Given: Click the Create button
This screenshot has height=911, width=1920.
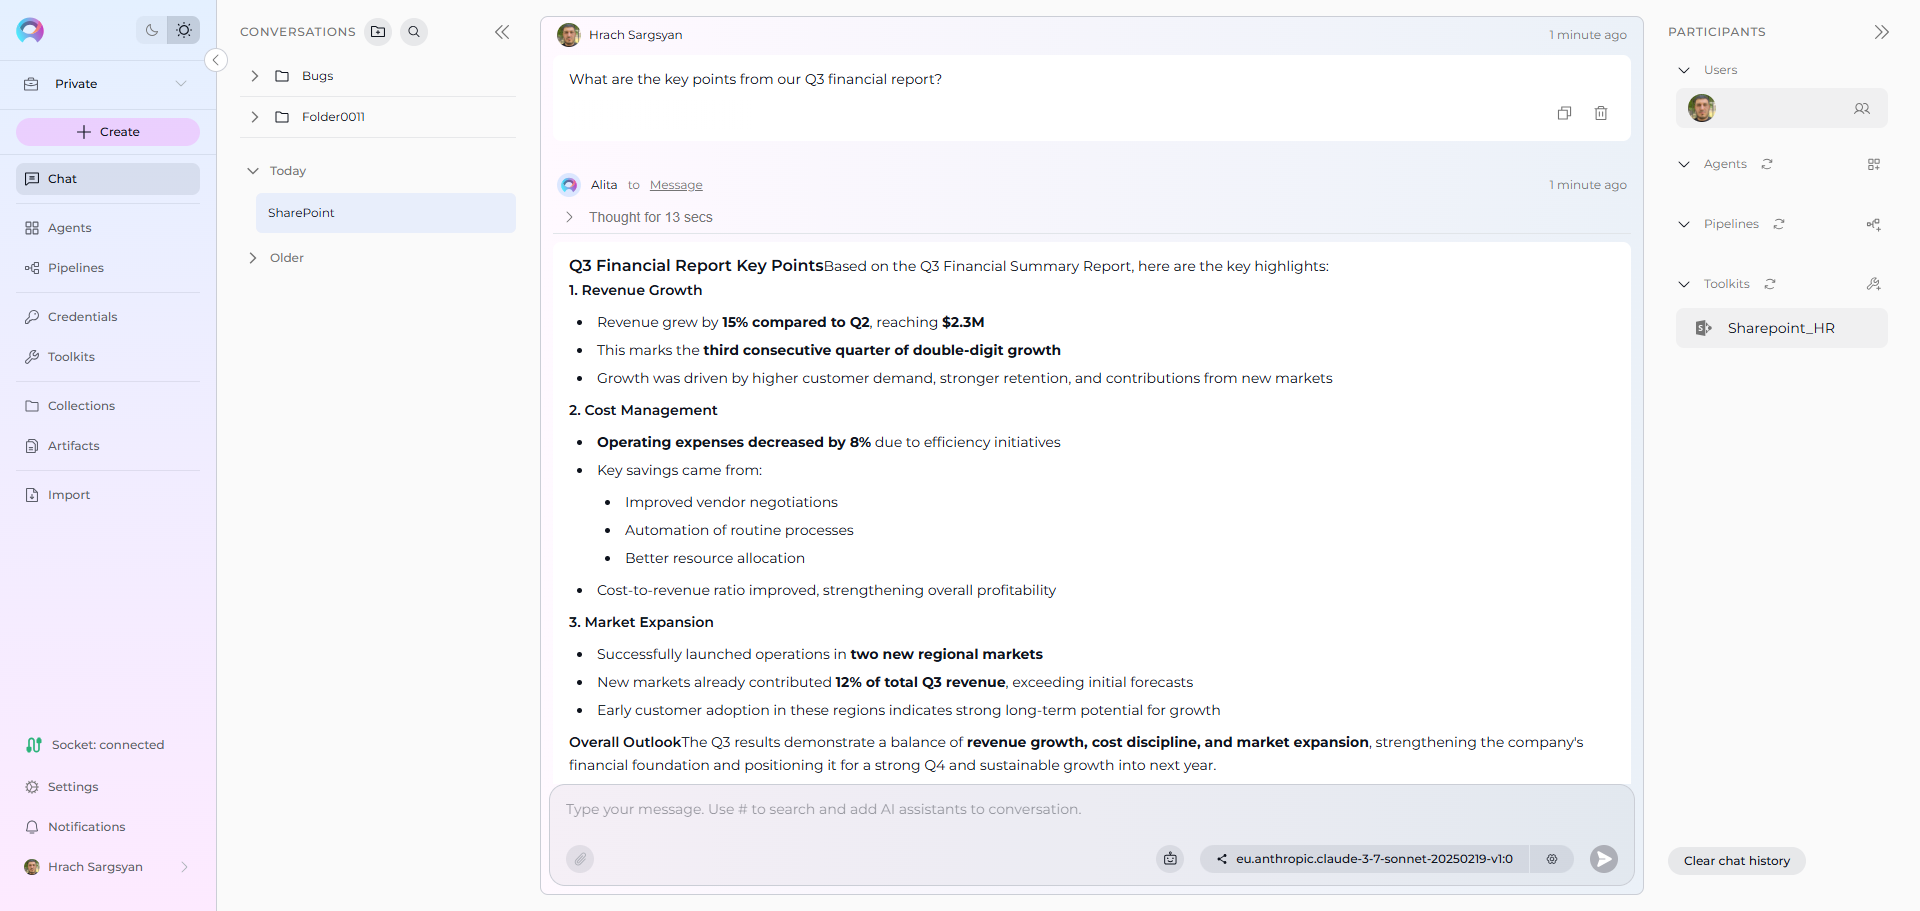Looking at the screenshot, I should click(108, 132).
